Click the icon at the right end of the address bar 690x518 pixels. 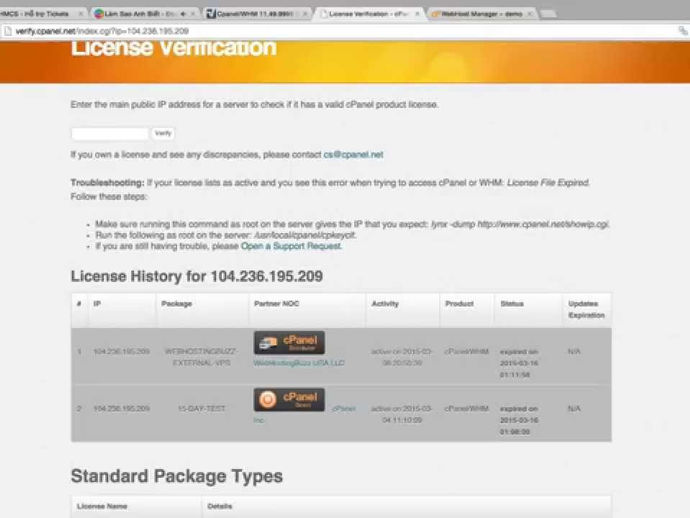click(683, 31)
